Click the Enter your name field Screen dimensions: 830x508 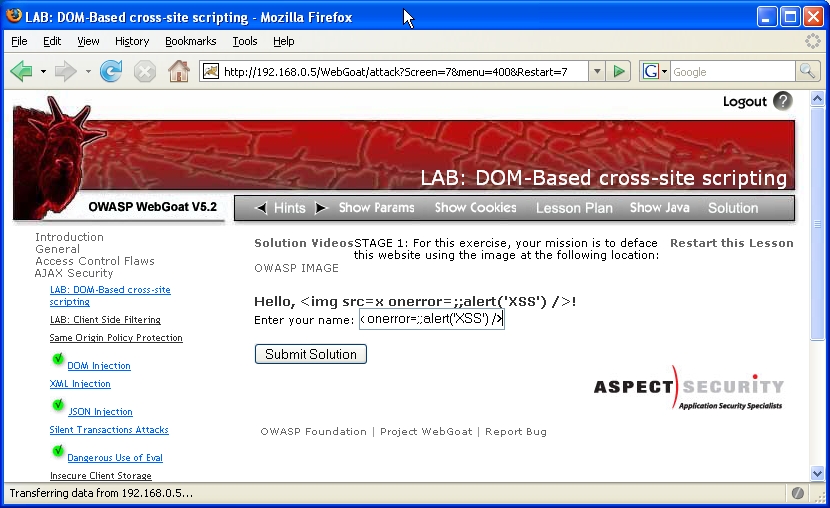coord(431,319)
